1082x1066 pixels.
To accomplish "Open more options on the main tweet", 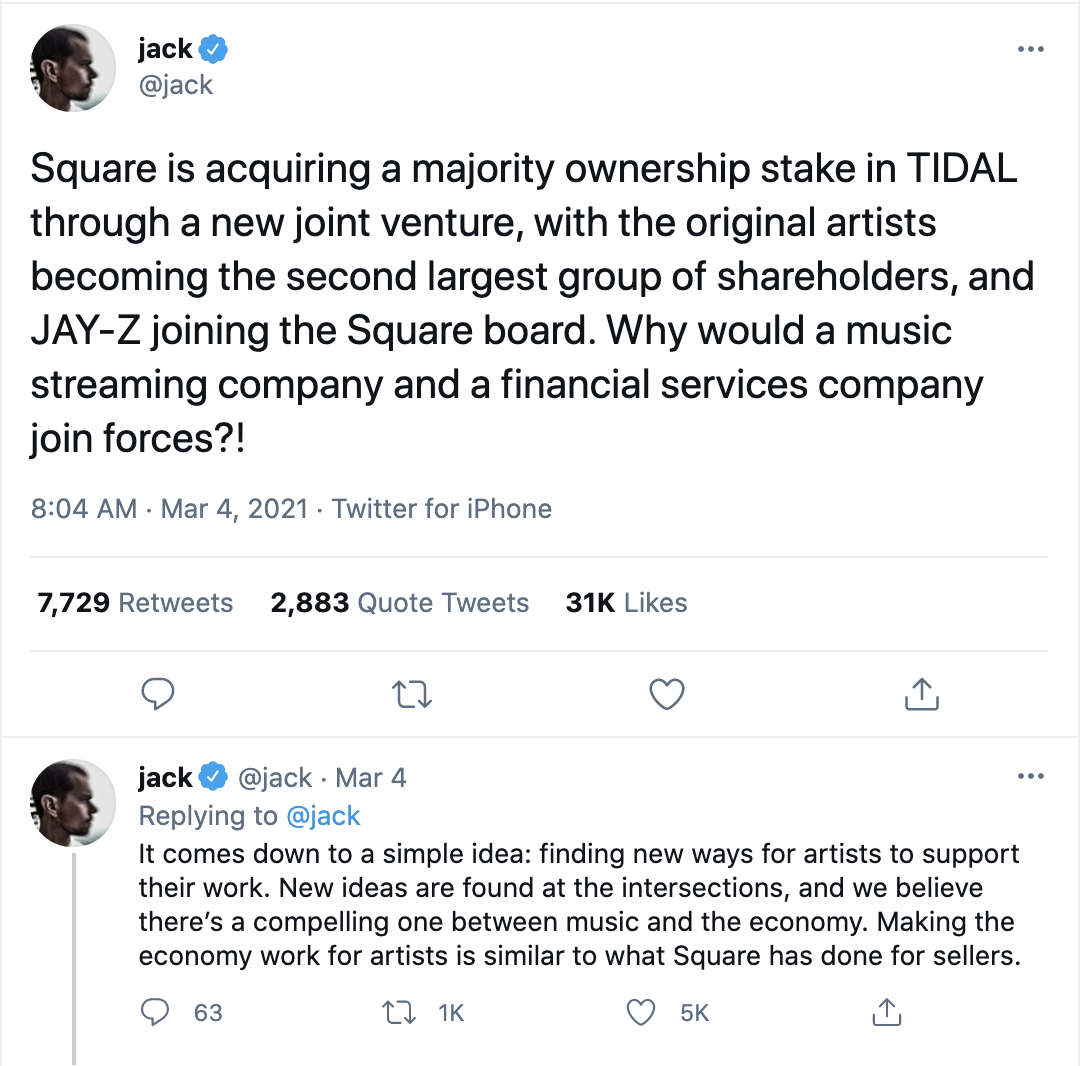I will [x=1029, y=49].
